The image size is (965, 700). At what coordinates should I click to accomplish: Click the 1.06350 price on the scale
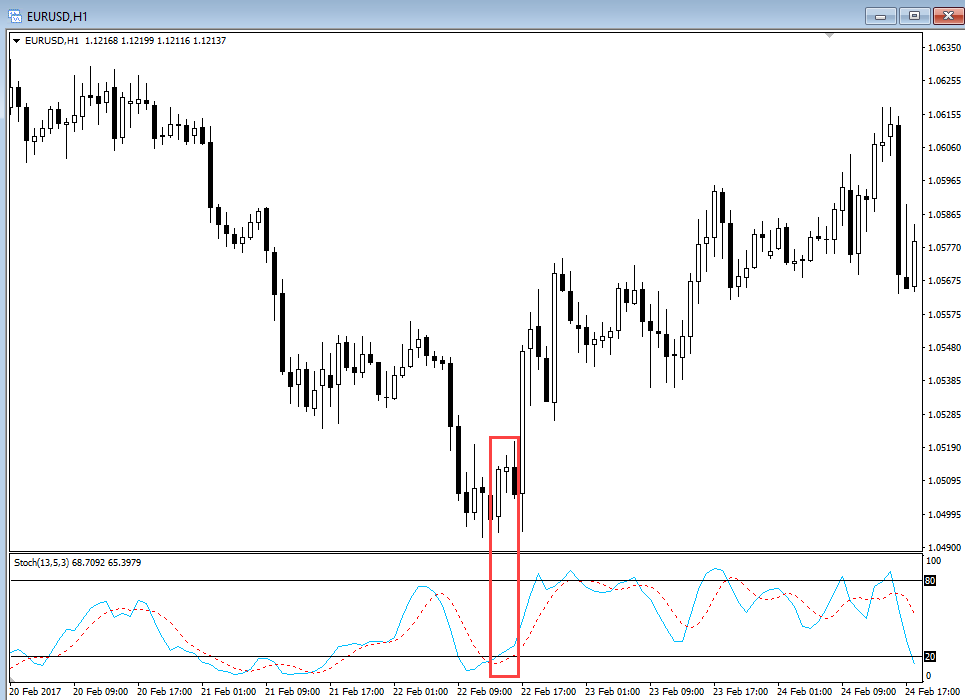tap(944, 48)
